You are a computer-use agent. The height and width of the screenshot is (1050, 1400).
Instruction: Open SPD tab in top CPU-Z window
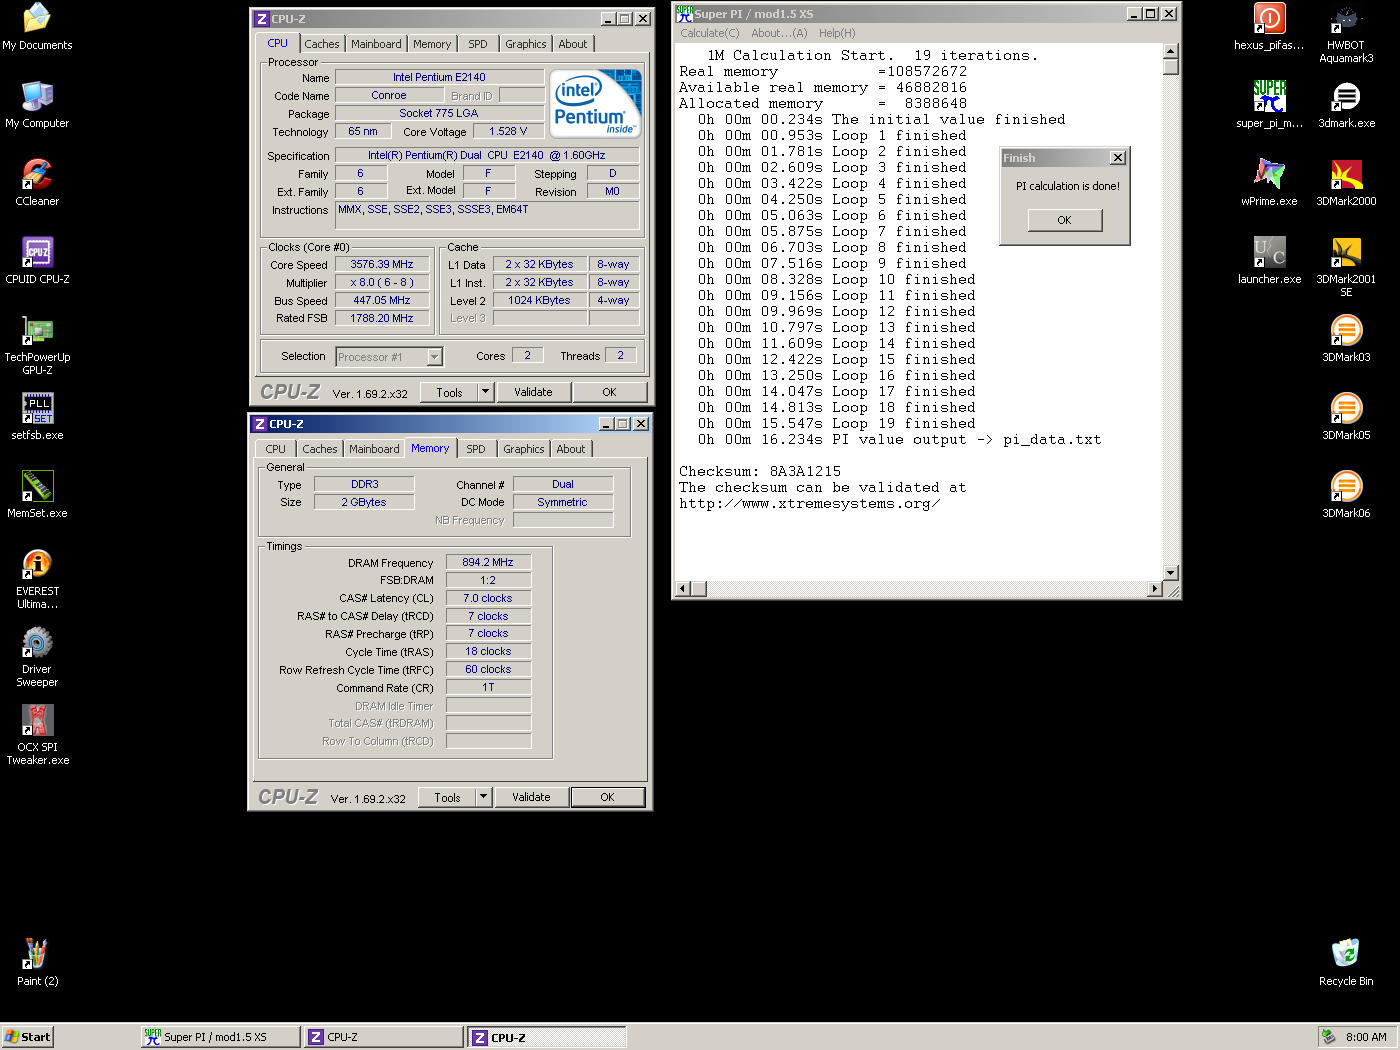478,44
